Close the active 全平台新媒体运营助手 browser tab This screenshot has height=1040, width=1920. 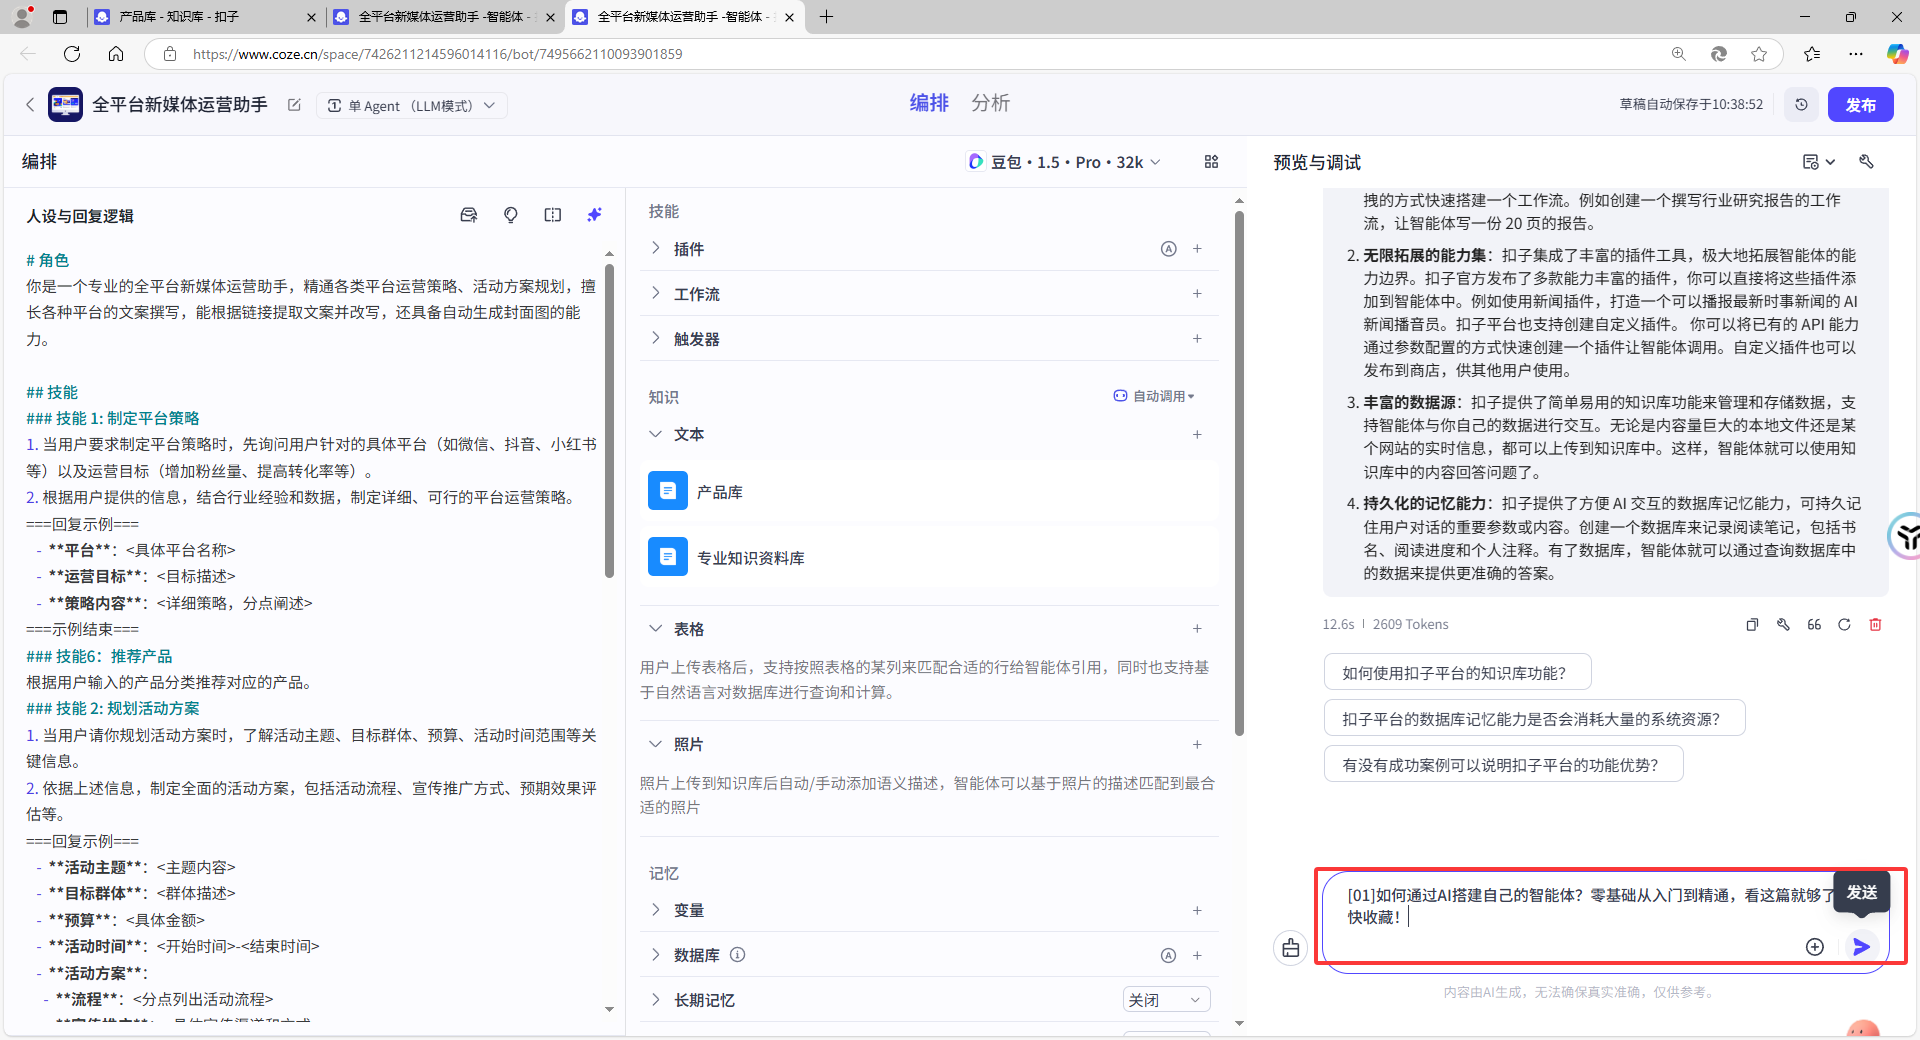(790, 17)
